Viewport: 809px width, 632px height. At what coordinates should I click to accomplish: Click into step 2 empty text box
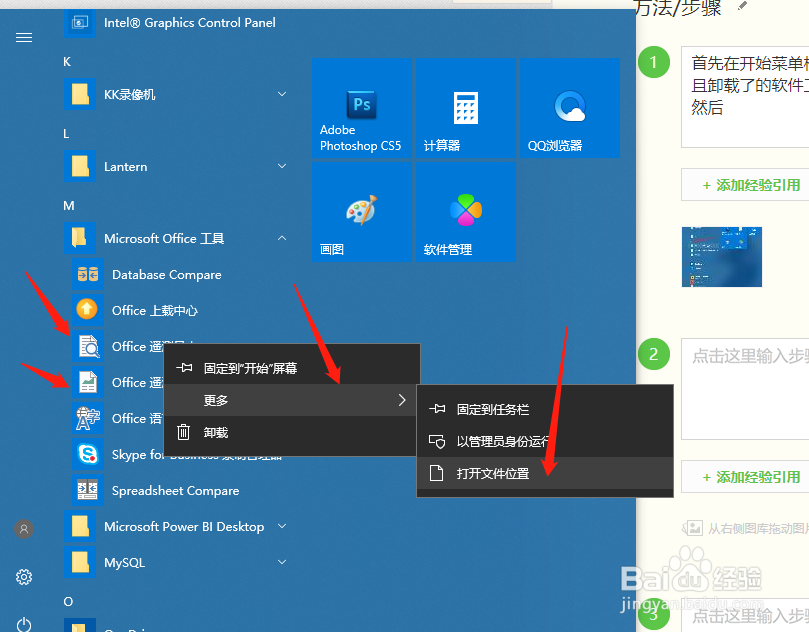746,389
